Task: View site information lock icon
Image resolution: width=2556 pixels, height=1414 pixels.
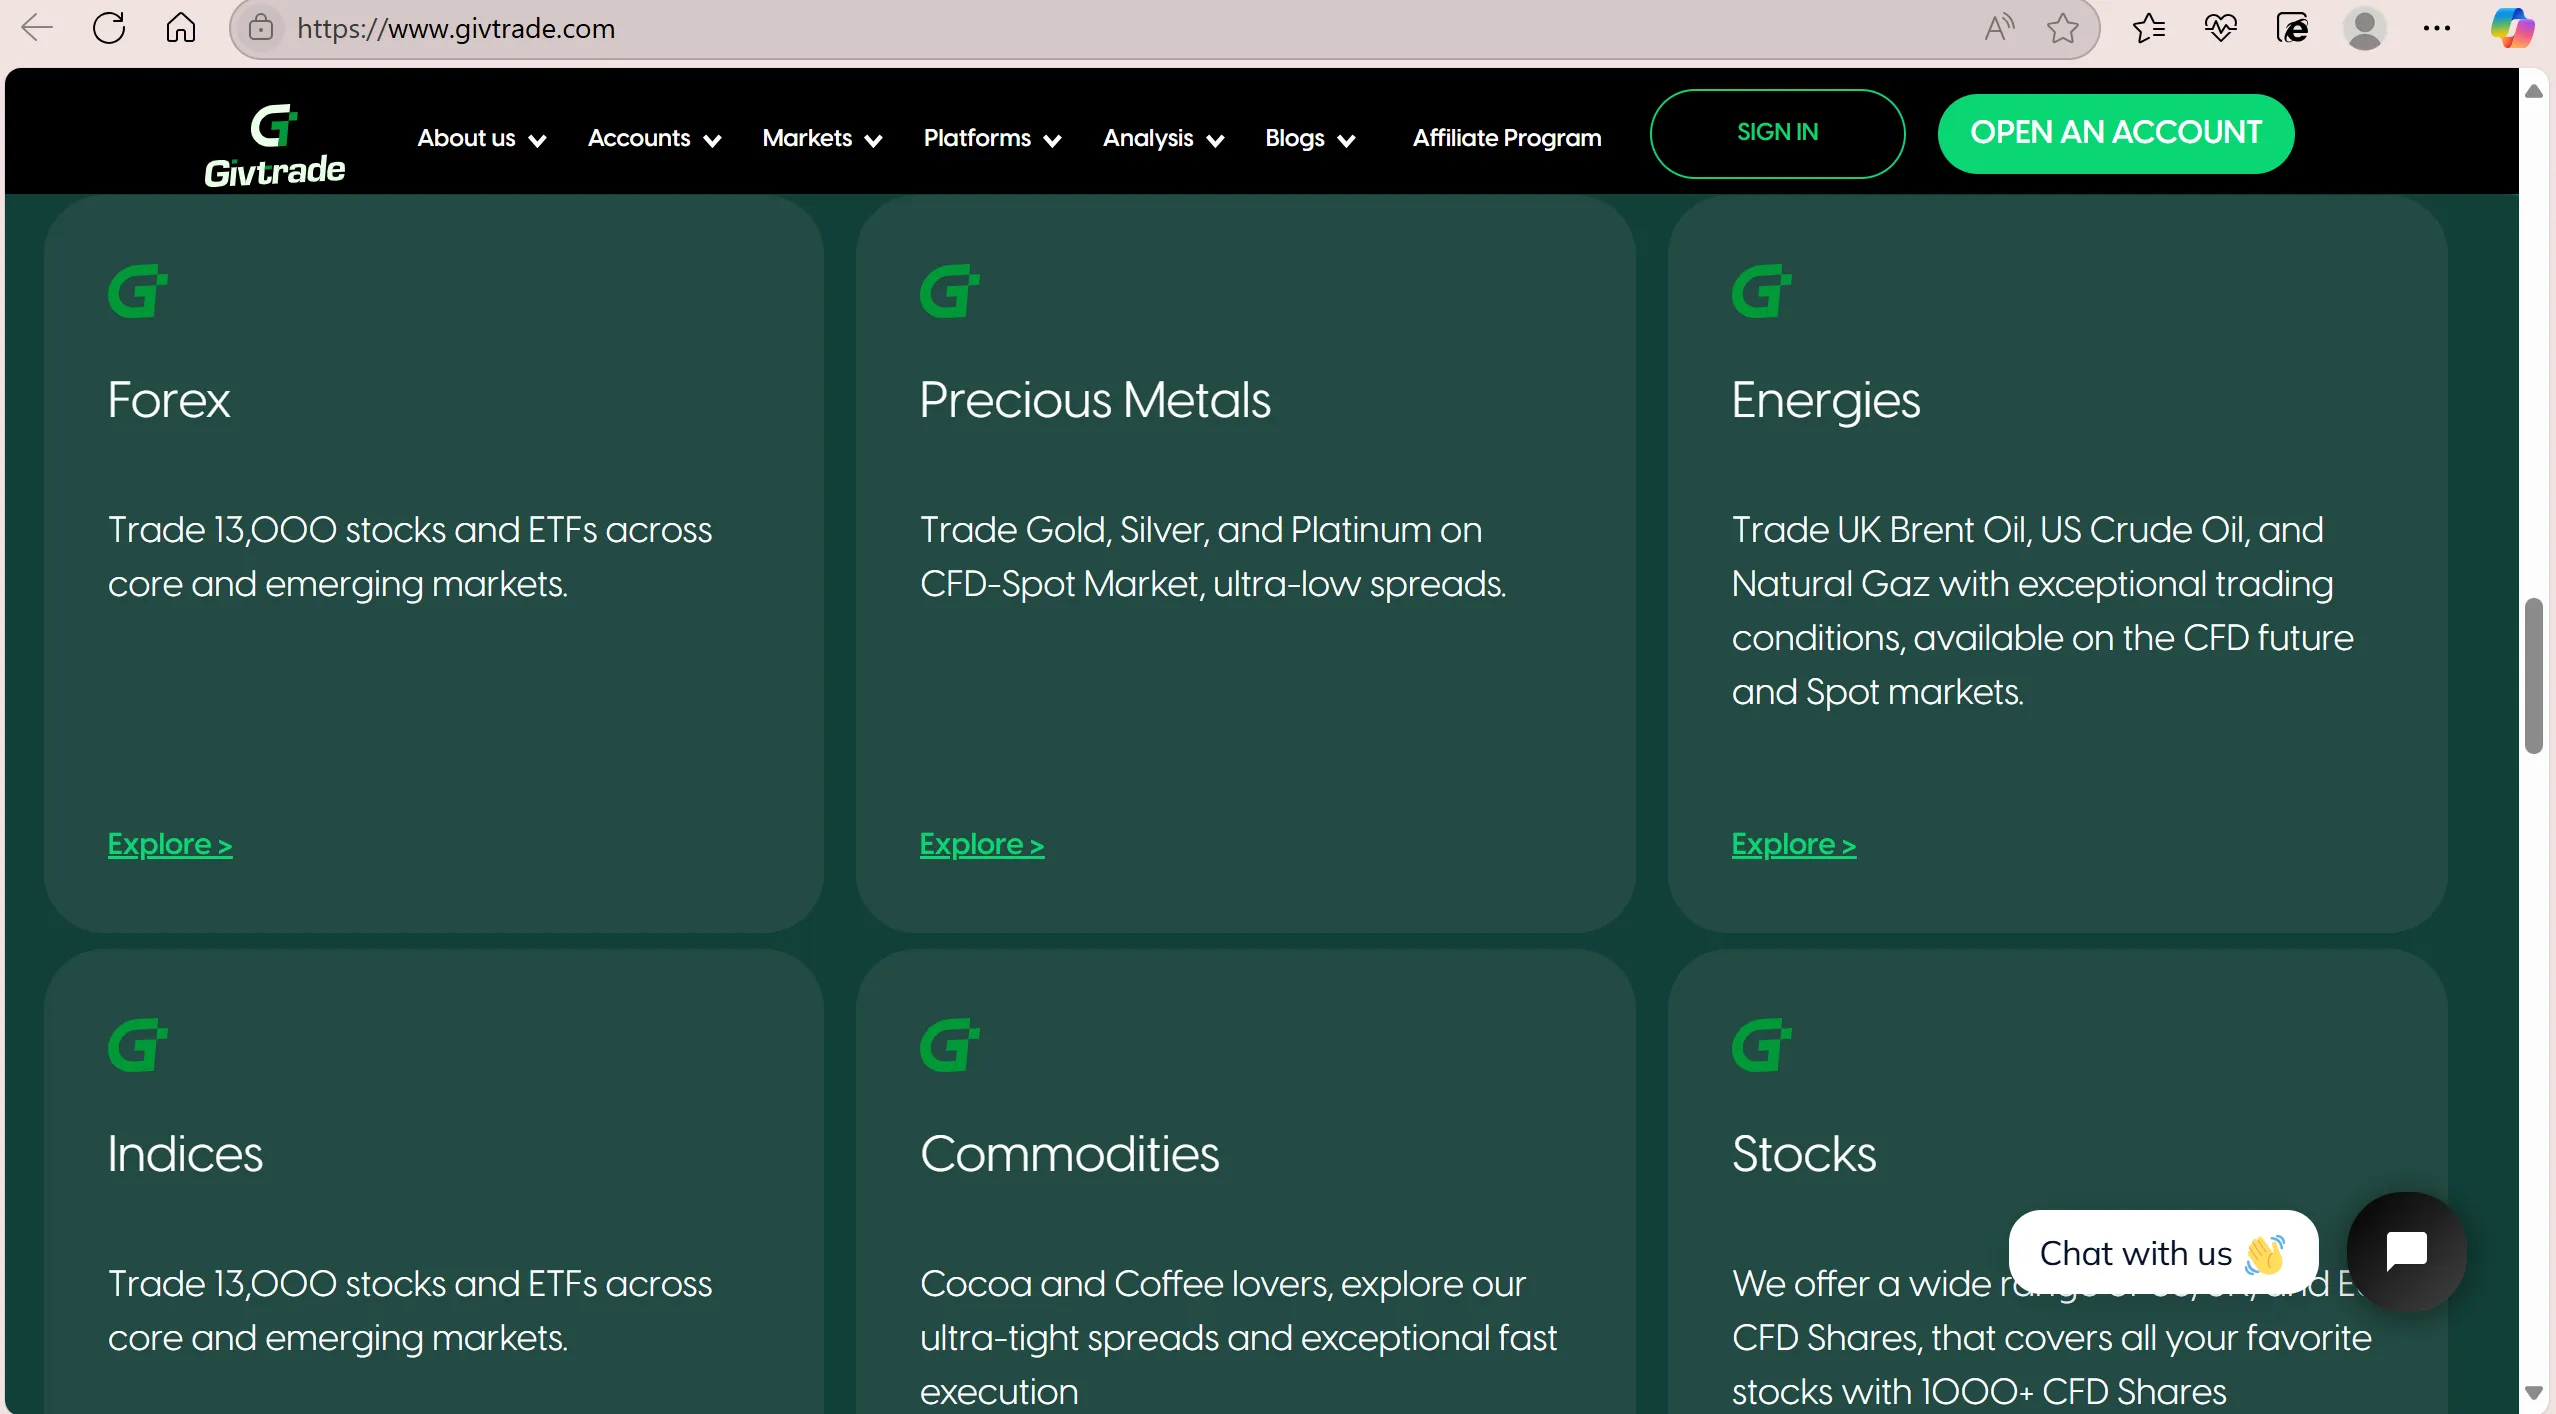Action: tap(261, 28)
